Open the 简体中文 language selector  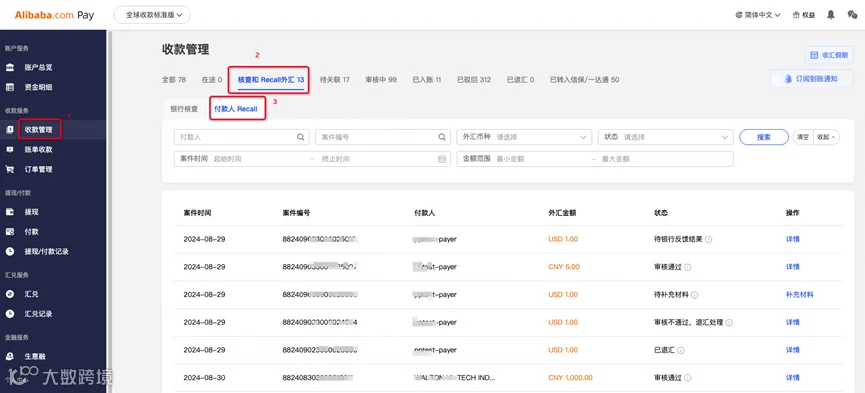[x=758, y=15]
